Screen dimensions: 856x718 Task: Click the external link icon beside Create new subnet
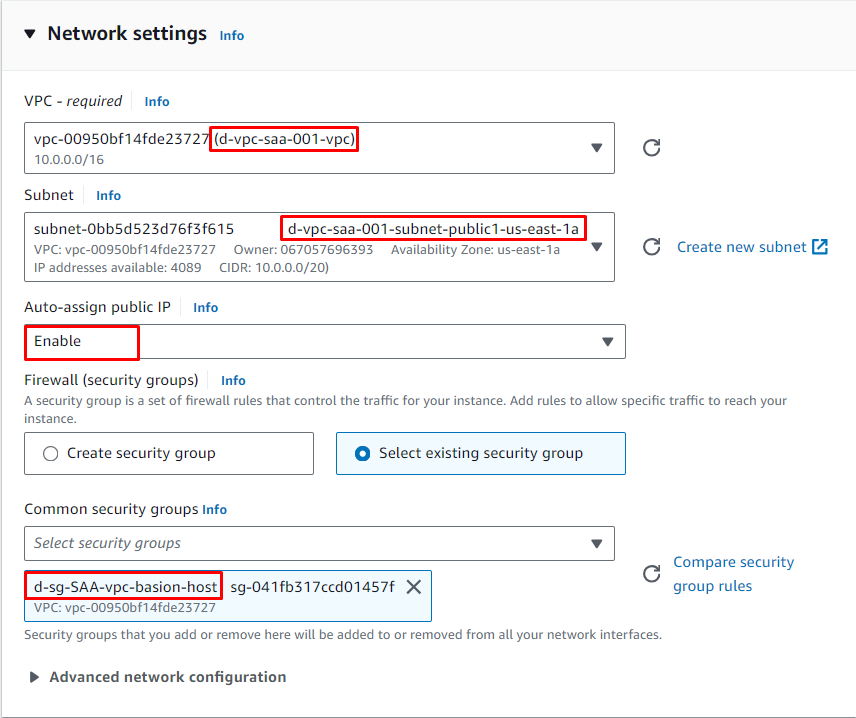[x=820, y=247]
